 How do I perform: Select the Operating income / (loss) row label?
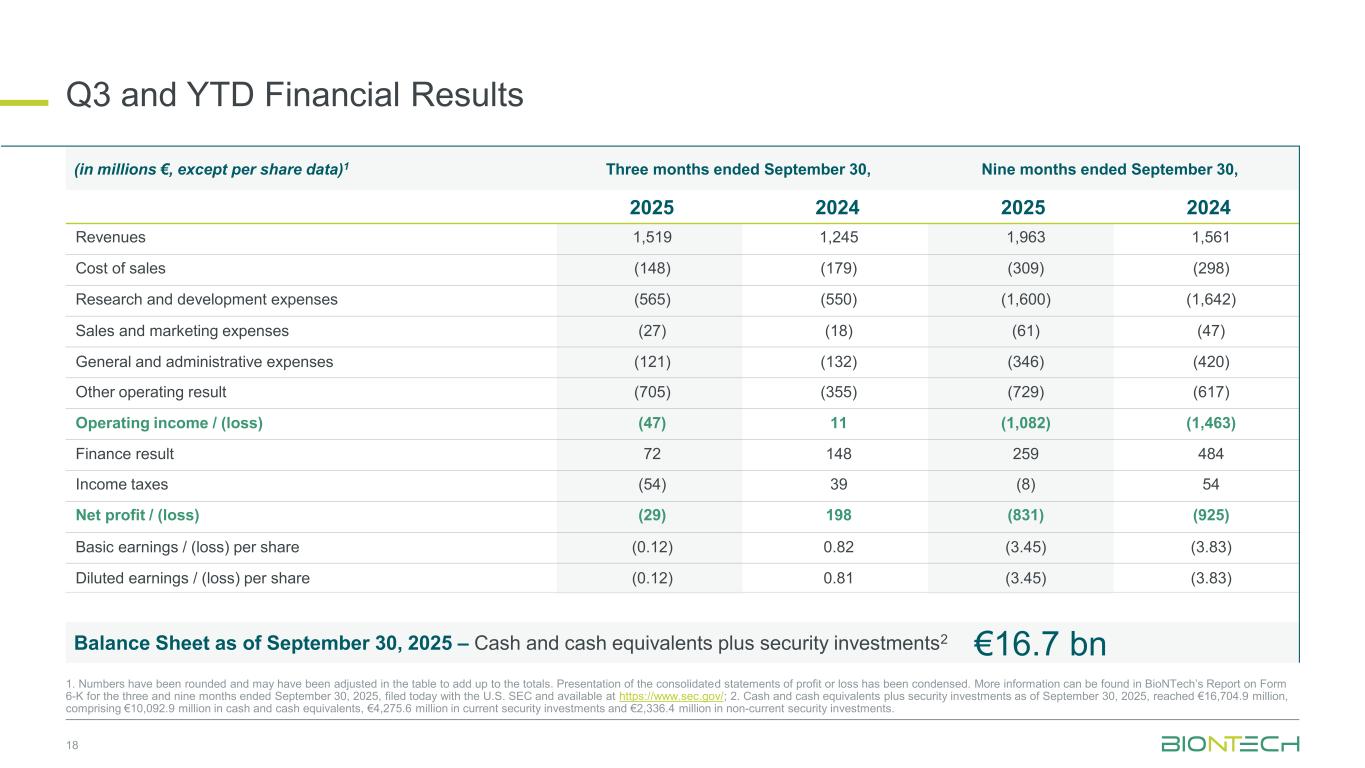[169, 423]
